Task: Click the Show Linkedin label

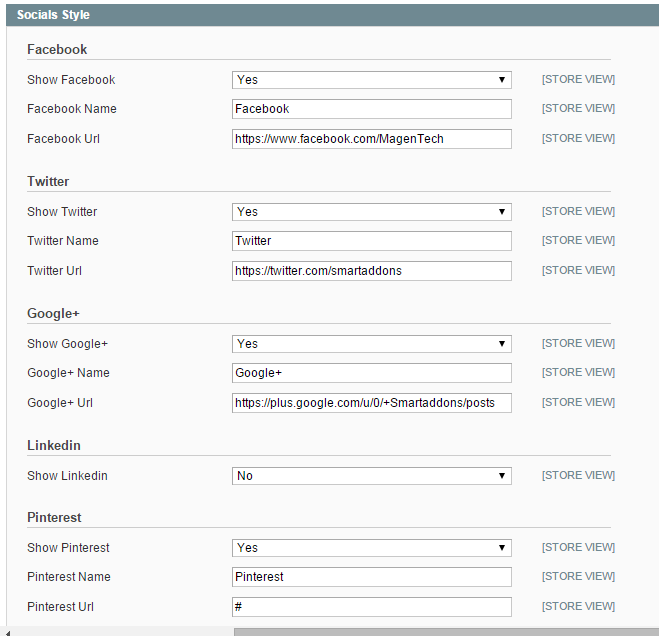Action: tap(67, 476)
